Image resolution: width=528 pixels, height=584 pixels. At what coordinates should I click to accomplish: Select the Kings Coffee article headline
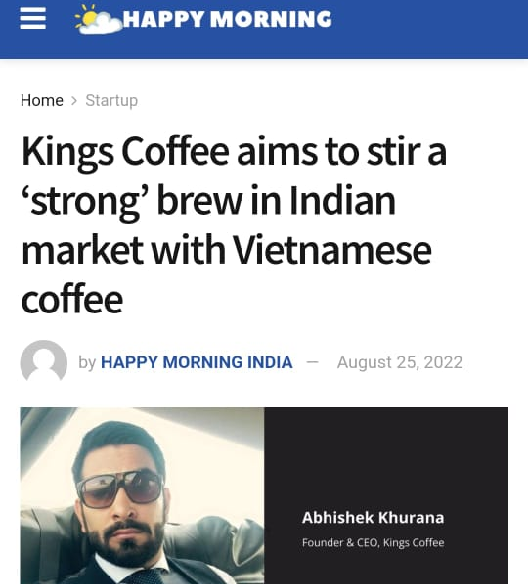(x=234, y=225)
